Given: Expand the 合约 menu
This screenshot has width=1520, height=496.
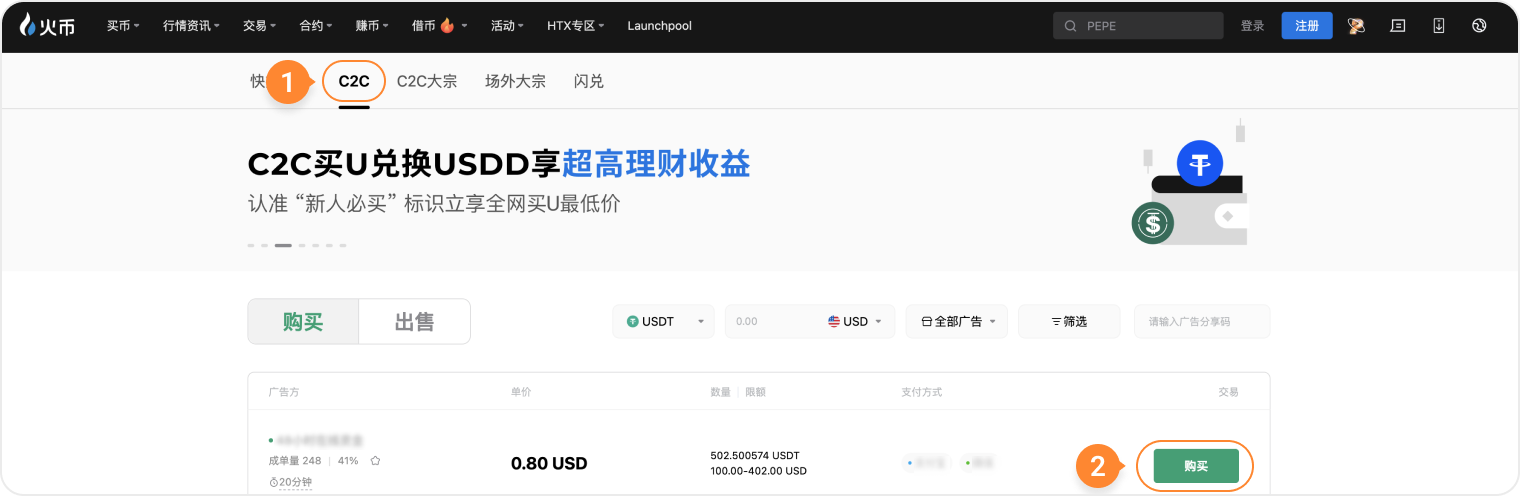Looking at the screenshot, I should 316,26.
